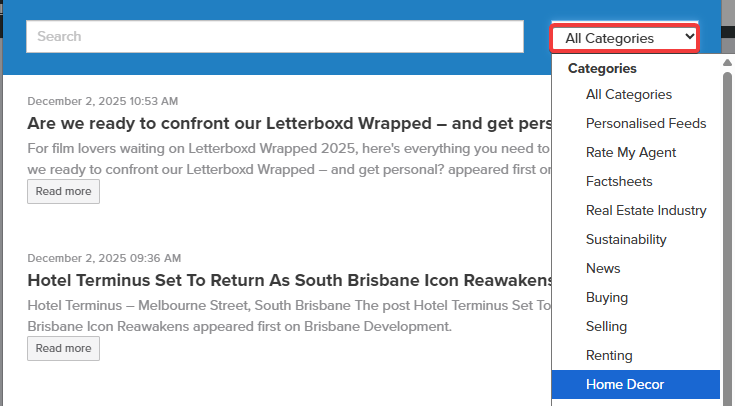Open the All Categories dropdown
Screen dimensions: 735x406
point(624,38)
